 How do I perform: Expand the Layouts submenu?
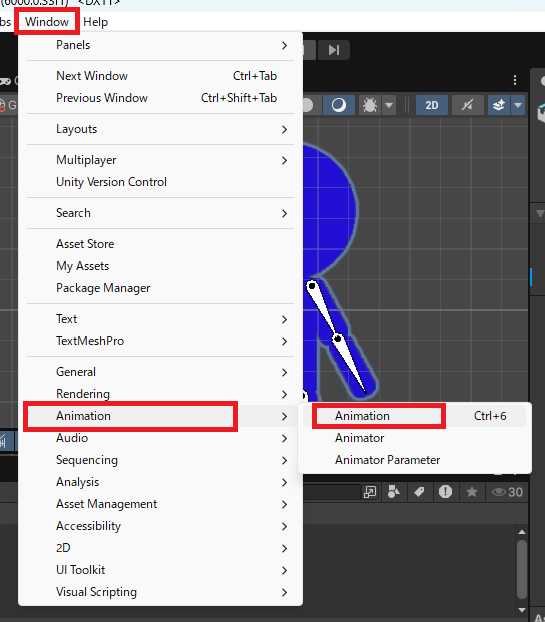point(160,129)
